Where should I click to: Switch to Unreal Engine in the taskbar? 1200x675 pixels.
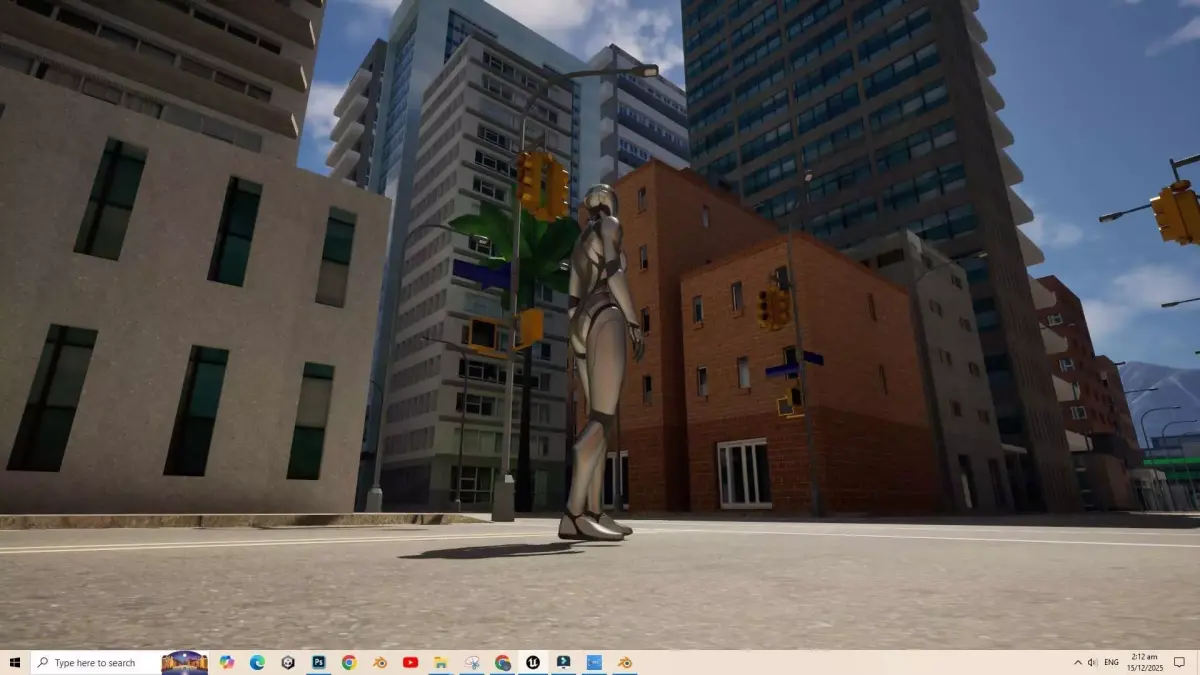533,663
